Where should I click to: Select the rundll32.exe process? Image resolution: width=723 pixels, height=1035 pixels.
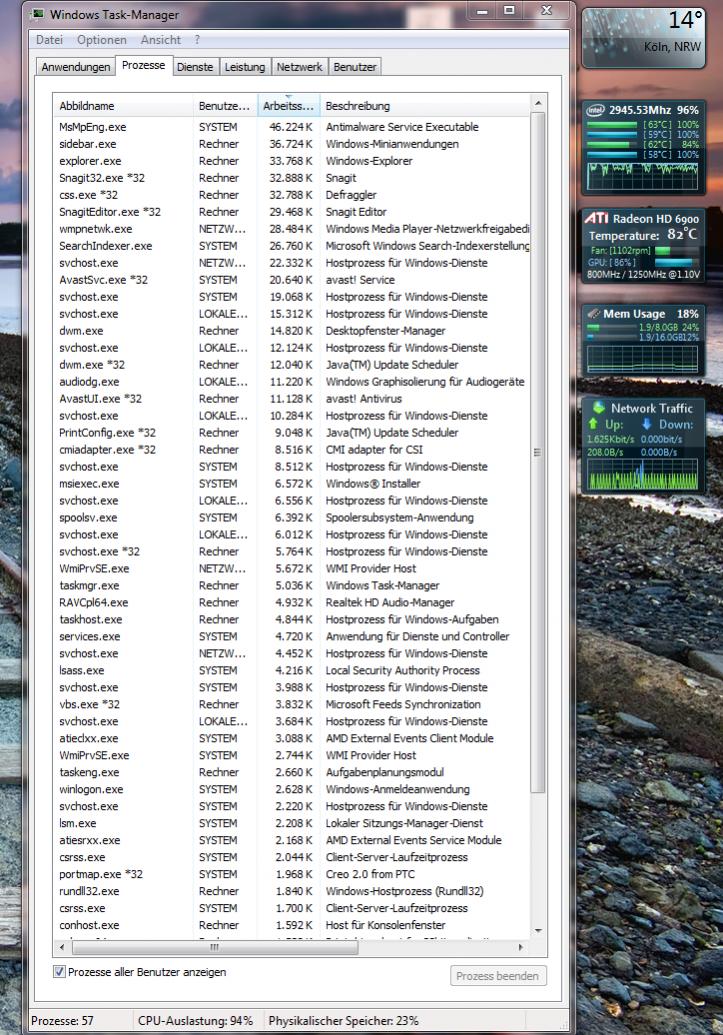click(292, 891)
